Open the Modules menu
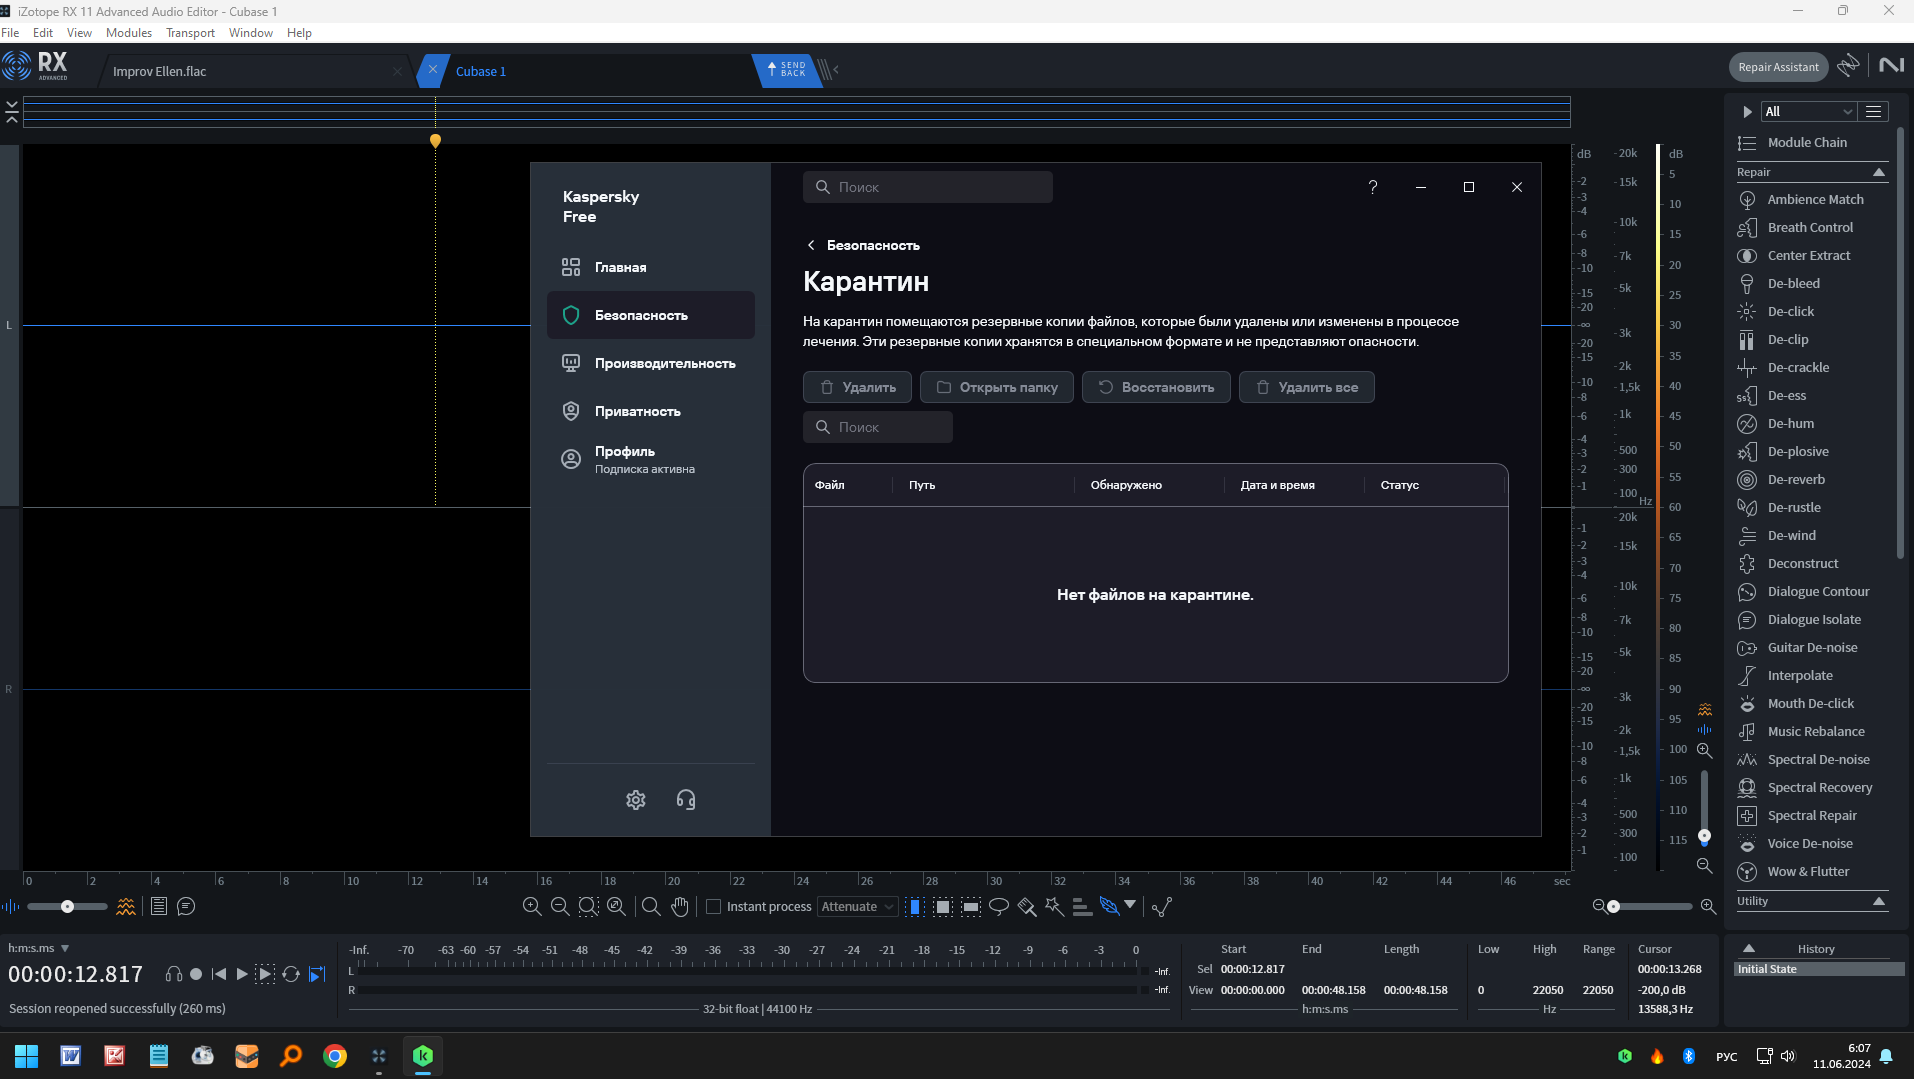Viewport: 1914px width, 1079px height. point(129,32)
